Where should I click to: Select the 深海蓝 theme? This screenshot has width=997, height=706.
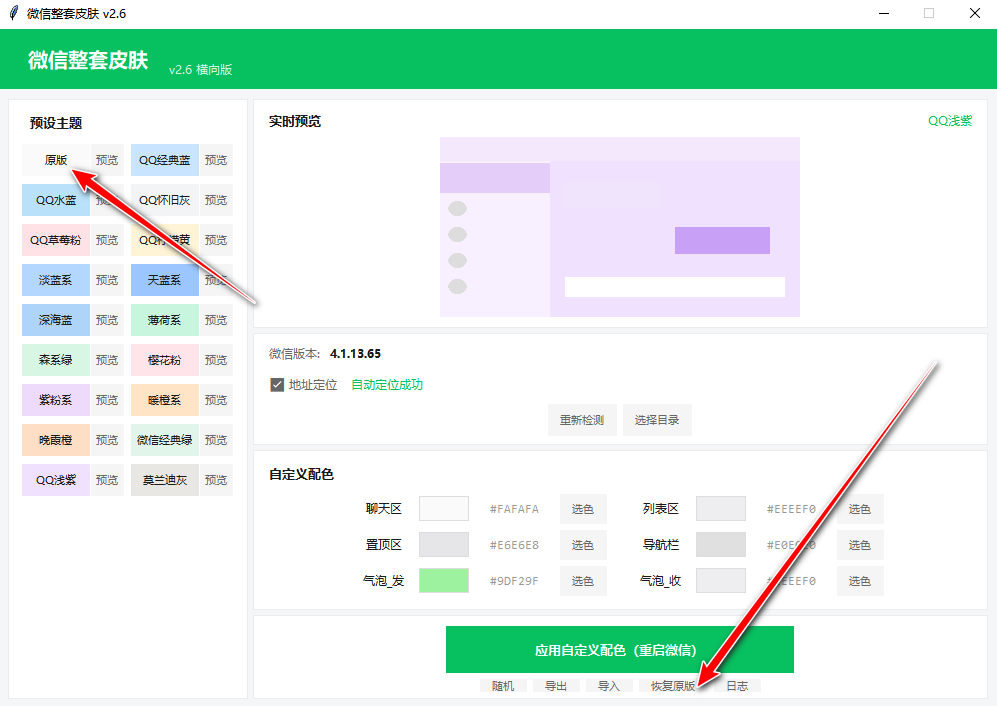coord(56,320)
